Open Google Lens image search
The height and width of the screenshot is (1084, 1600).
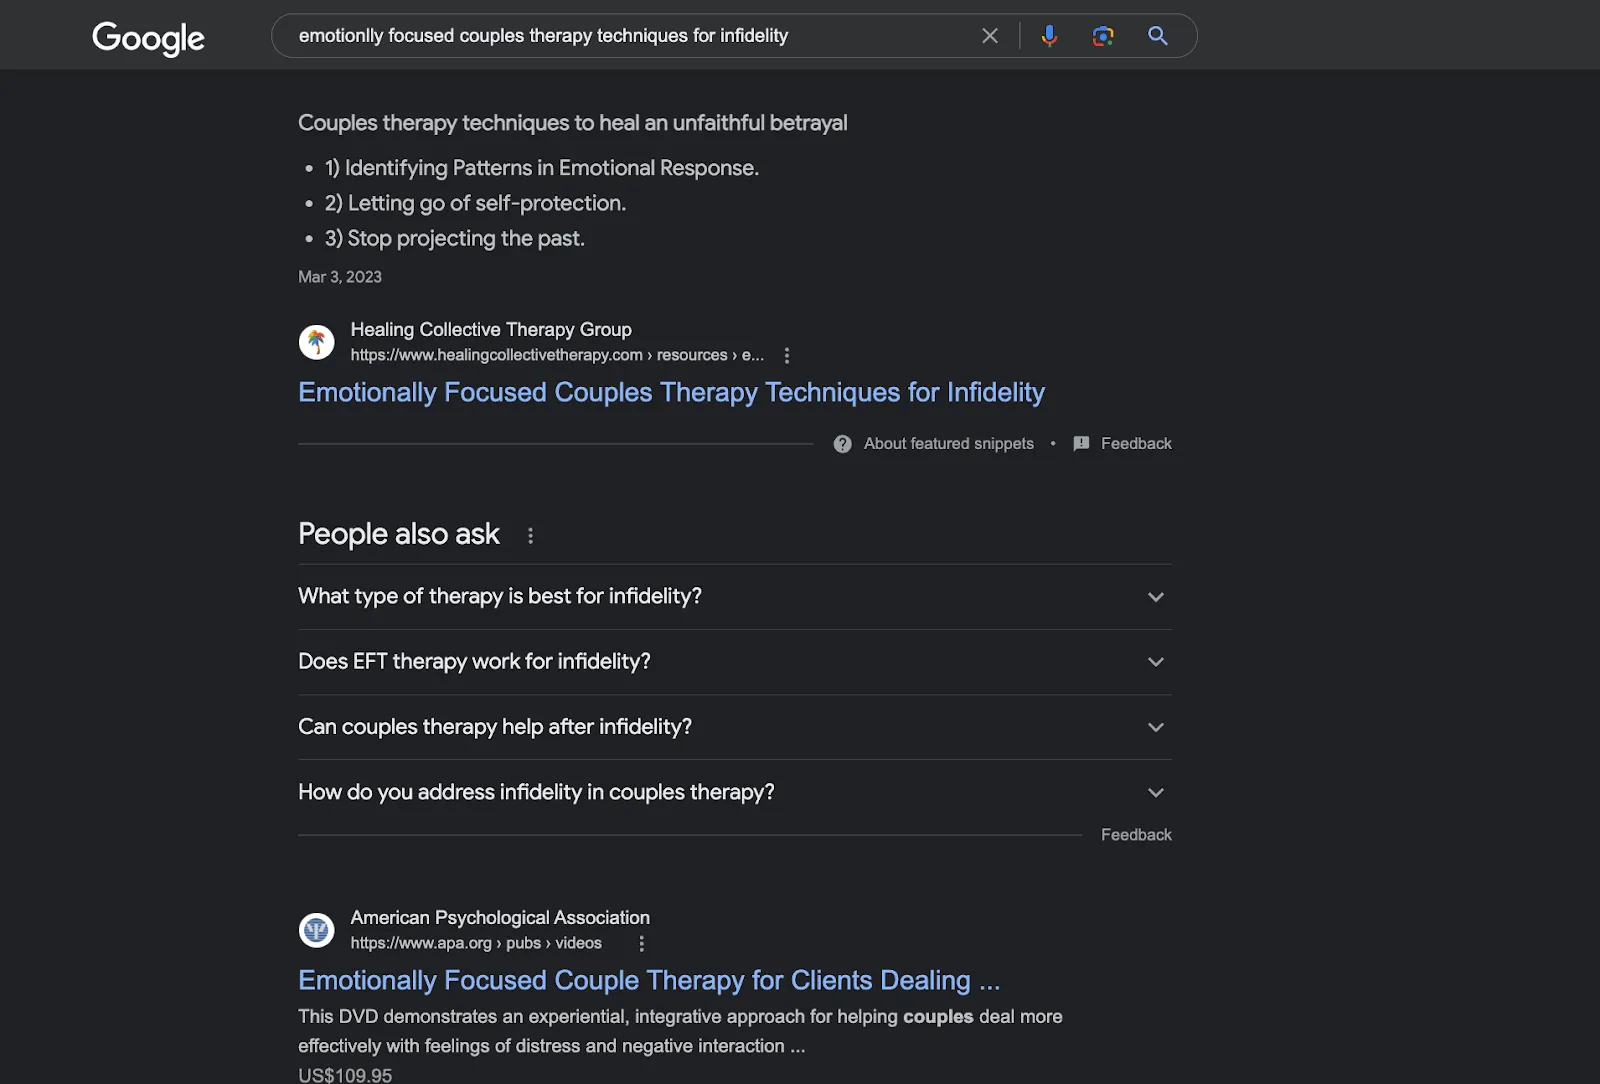point(1103,36)
